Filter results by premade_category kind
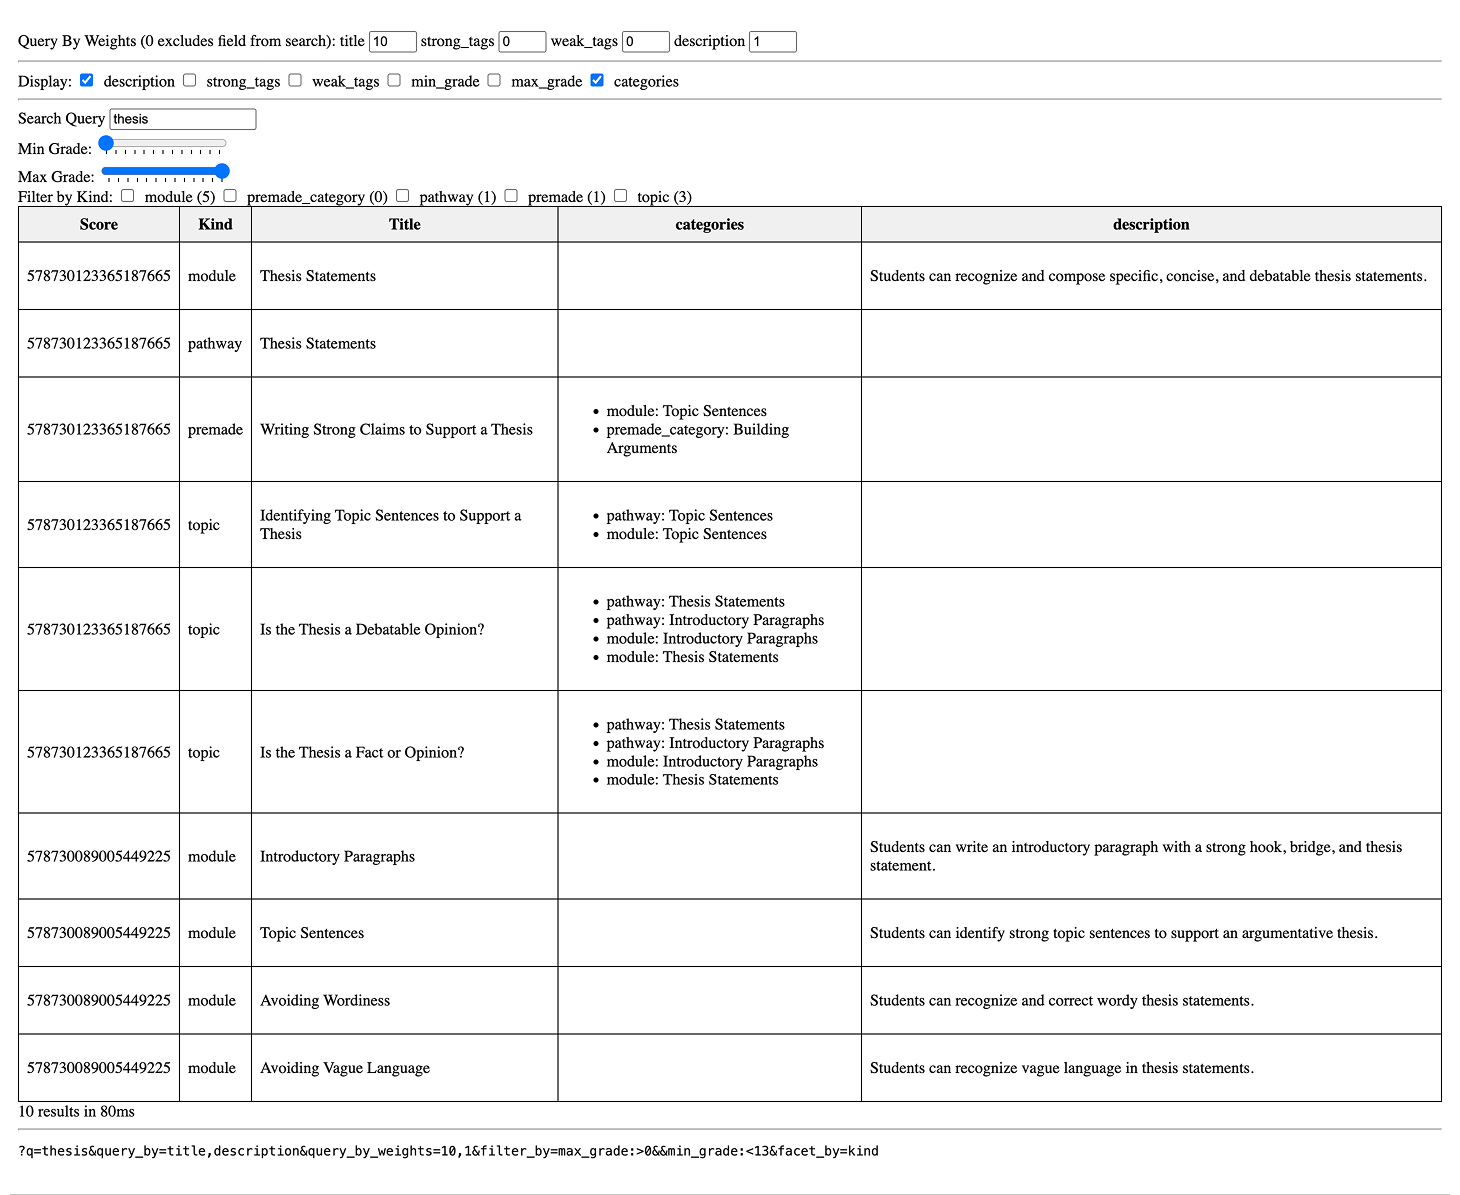 [230, 196]
